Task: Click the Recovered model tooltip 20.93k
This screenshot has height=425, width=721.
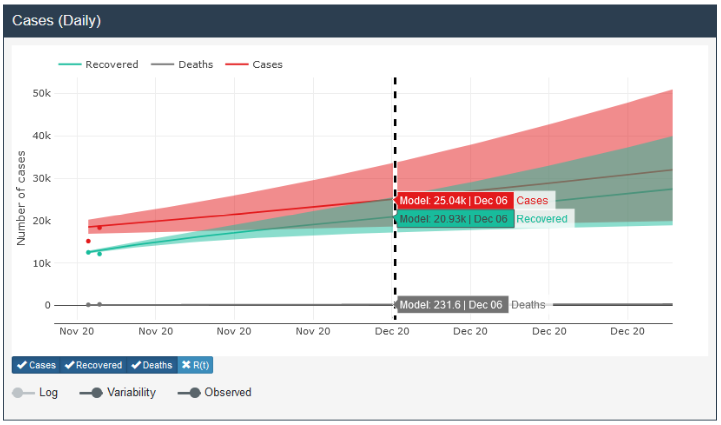Action: click(453, 219)
